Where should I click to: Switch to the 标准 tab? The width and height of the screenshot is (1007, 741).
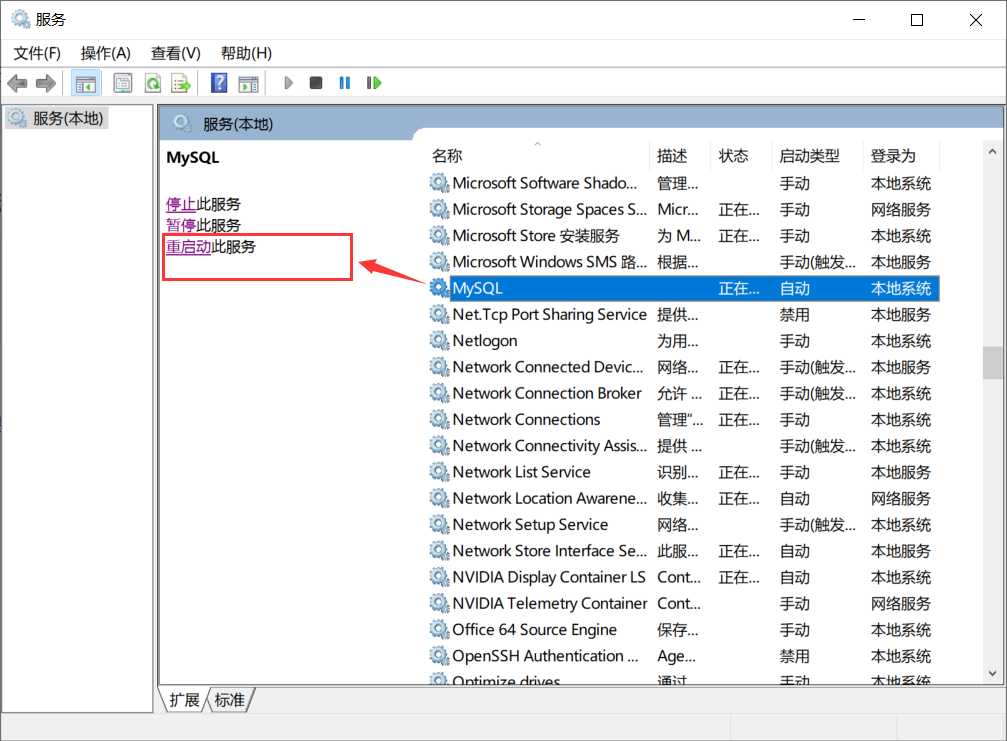point(230,700)
